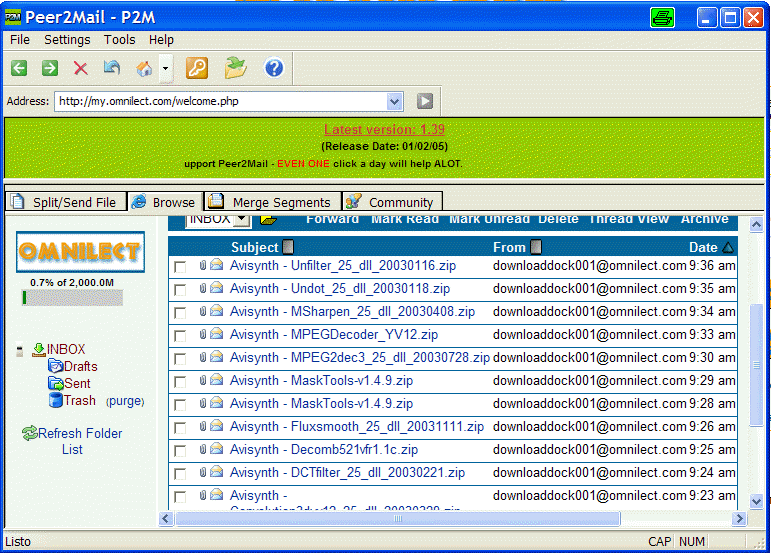Click the attachment clip icon of MSharpen message
This screenshot has width=771, height=553.
coord(203,311)
